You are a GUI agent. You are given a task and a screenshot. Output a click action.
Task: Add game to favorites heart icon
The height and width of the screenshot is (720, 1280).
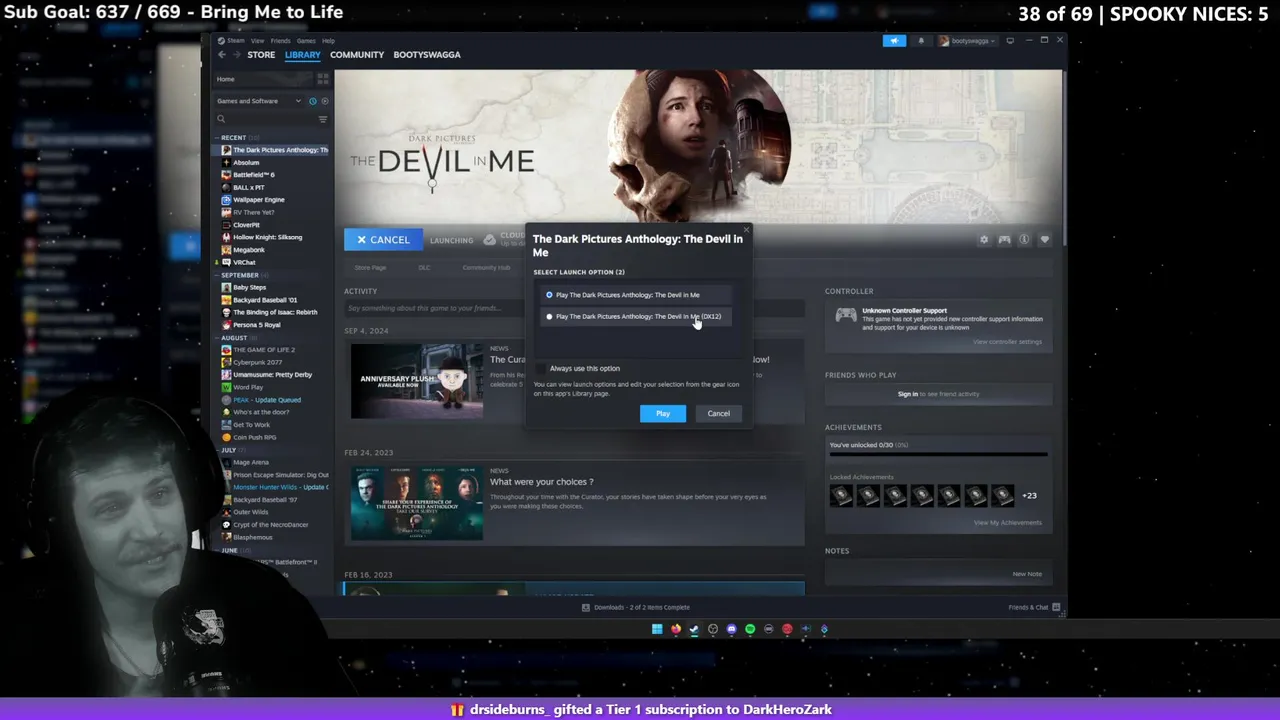coord(1044,240)
